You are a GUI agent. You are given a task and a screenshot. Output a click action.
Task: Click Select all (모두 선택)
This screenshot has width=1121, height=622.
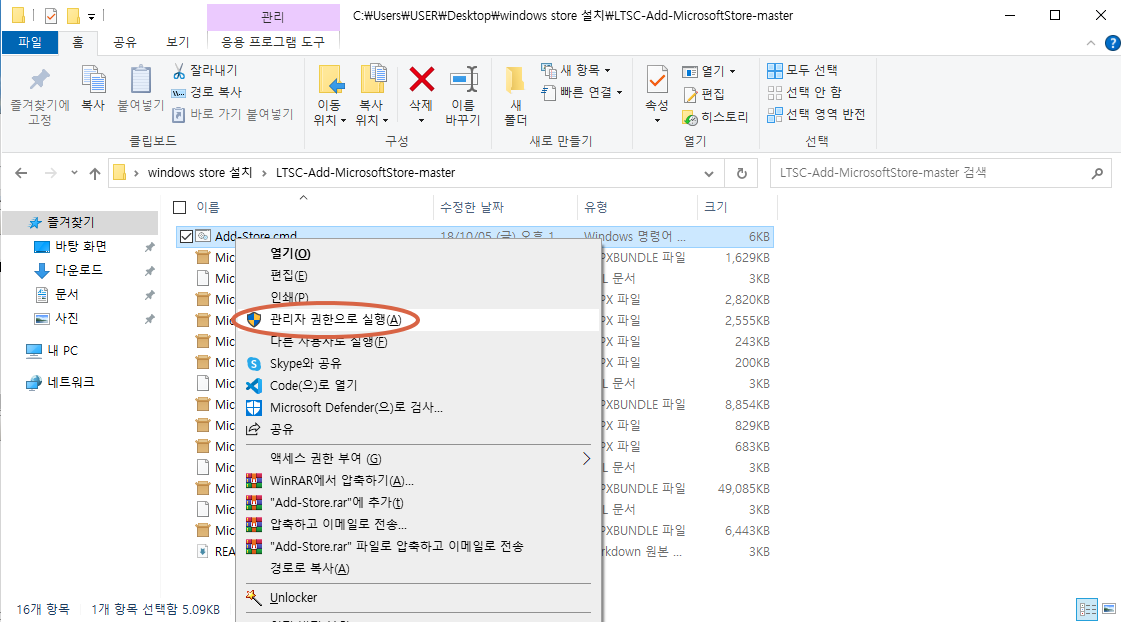click(x=802, y=70)
